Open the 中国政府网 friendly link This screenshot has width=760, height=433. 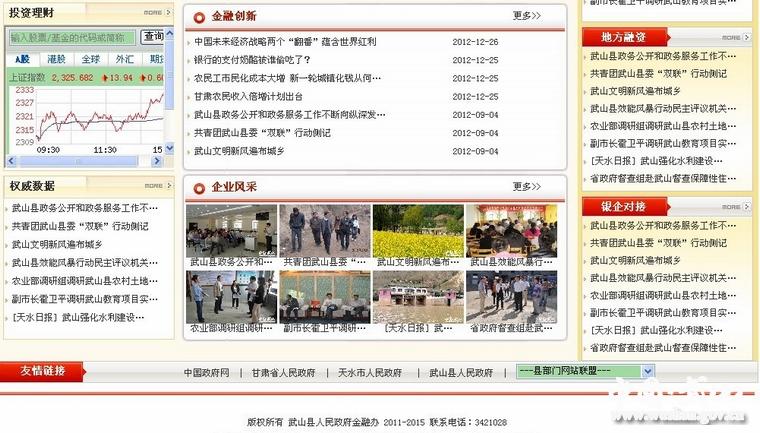tap(206, 372)
